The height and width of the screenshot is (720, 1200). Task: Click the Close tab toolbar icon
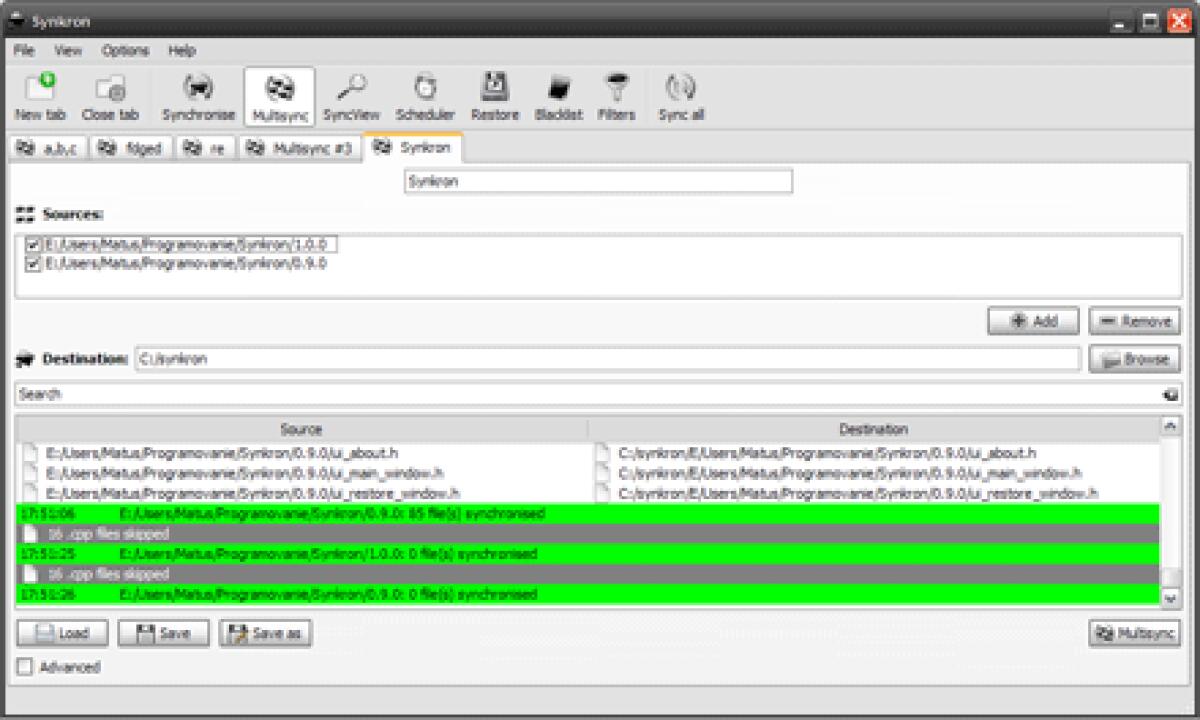(x=110, y=97)
